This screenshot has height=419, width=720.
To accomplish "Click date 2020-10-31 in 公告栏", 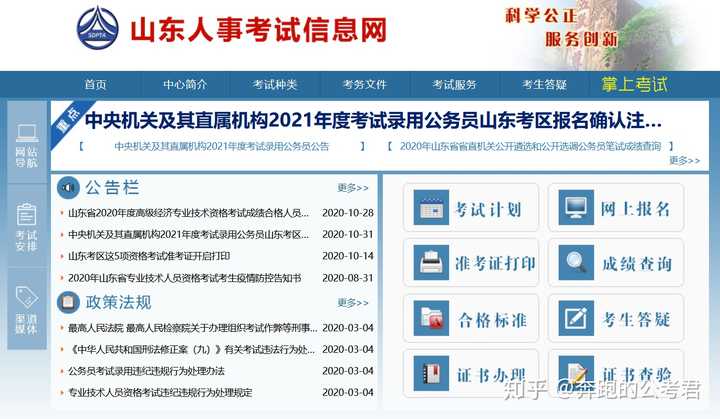I will click(348, 235).
